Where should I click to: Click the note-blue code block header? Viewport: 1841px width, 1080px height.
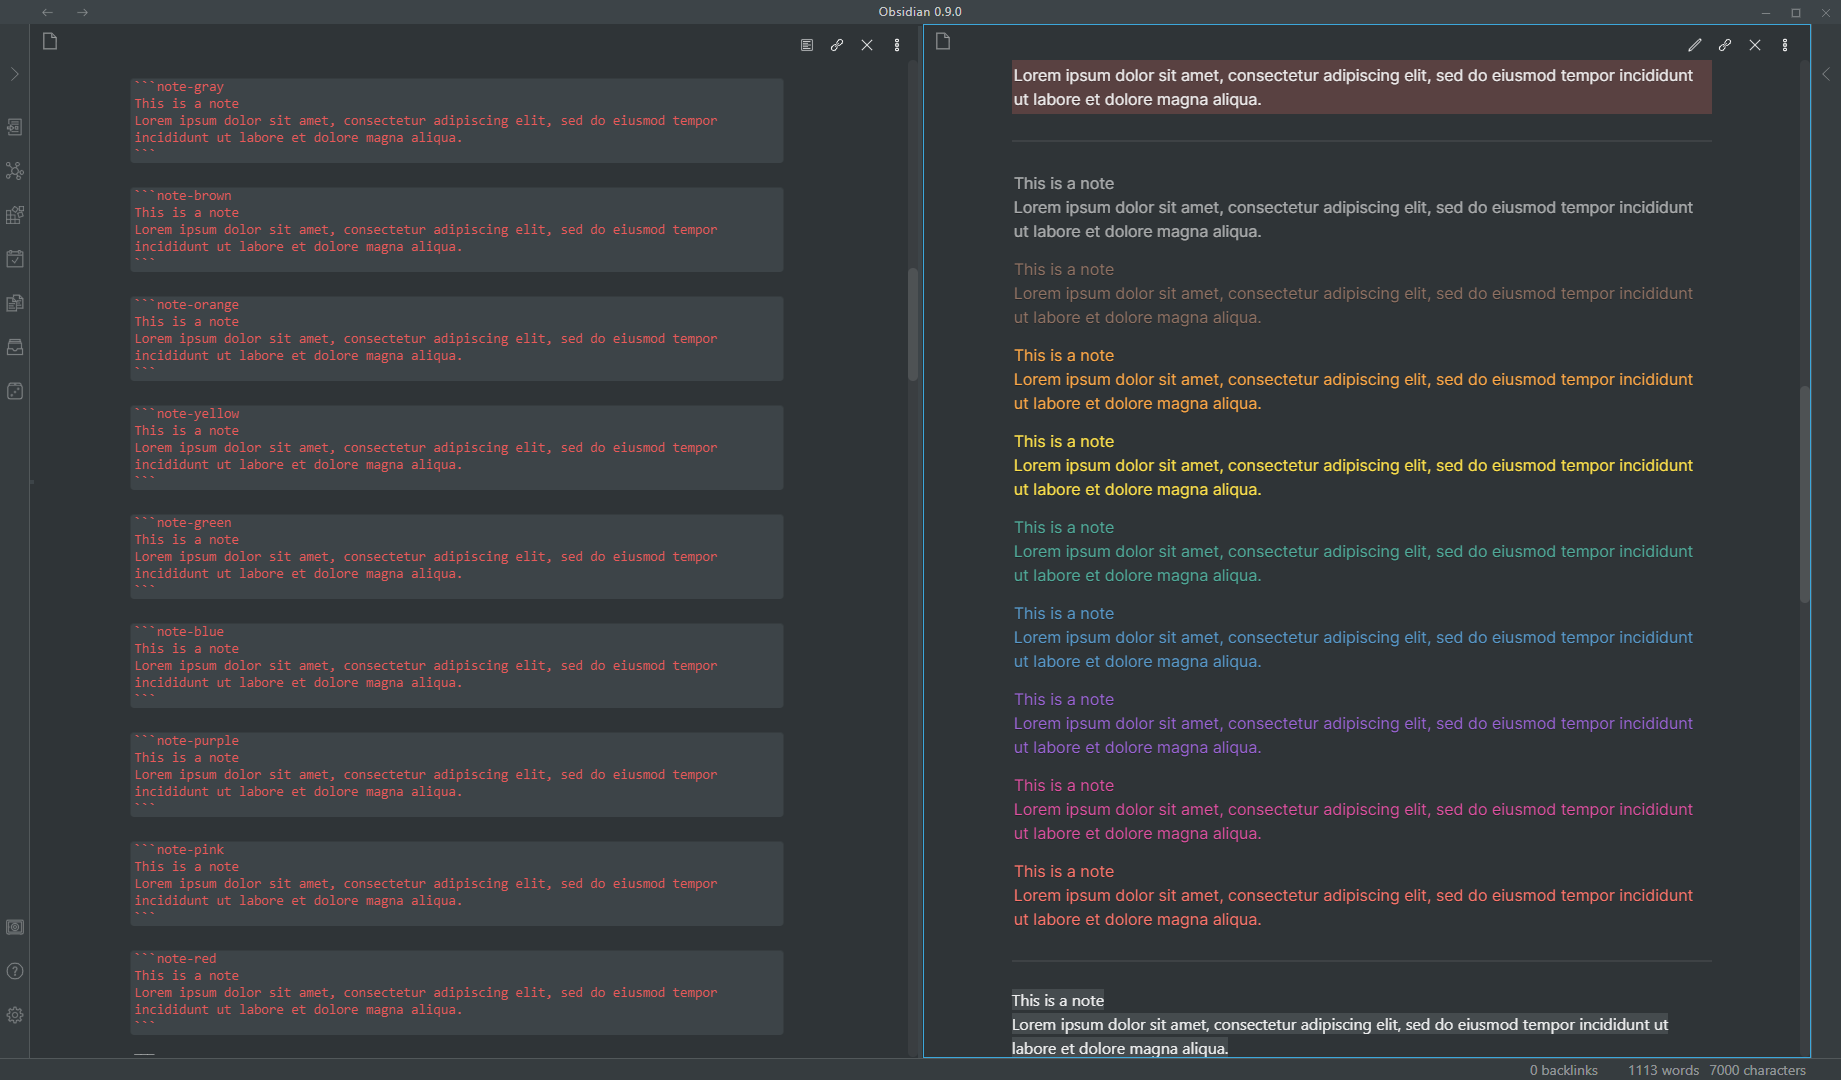(x=179, y=632)
